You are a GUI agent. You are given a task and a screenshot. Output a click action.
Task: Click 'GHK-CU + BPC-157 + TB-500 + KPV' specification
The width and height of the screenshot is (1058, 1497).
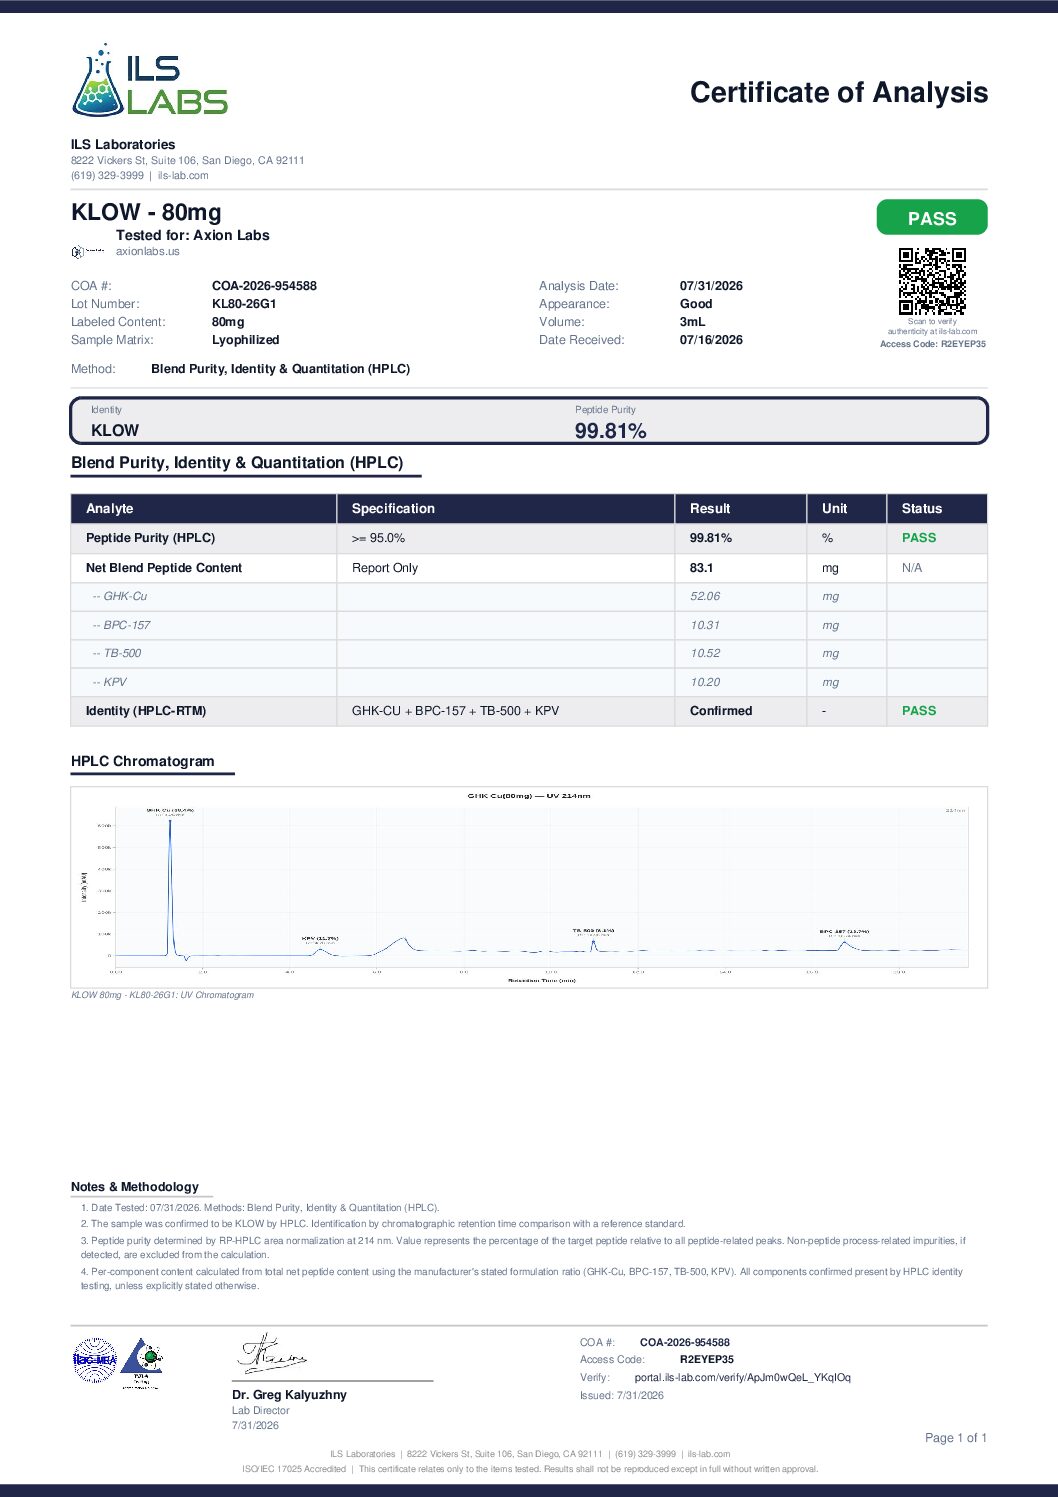(x=456, y=711)
